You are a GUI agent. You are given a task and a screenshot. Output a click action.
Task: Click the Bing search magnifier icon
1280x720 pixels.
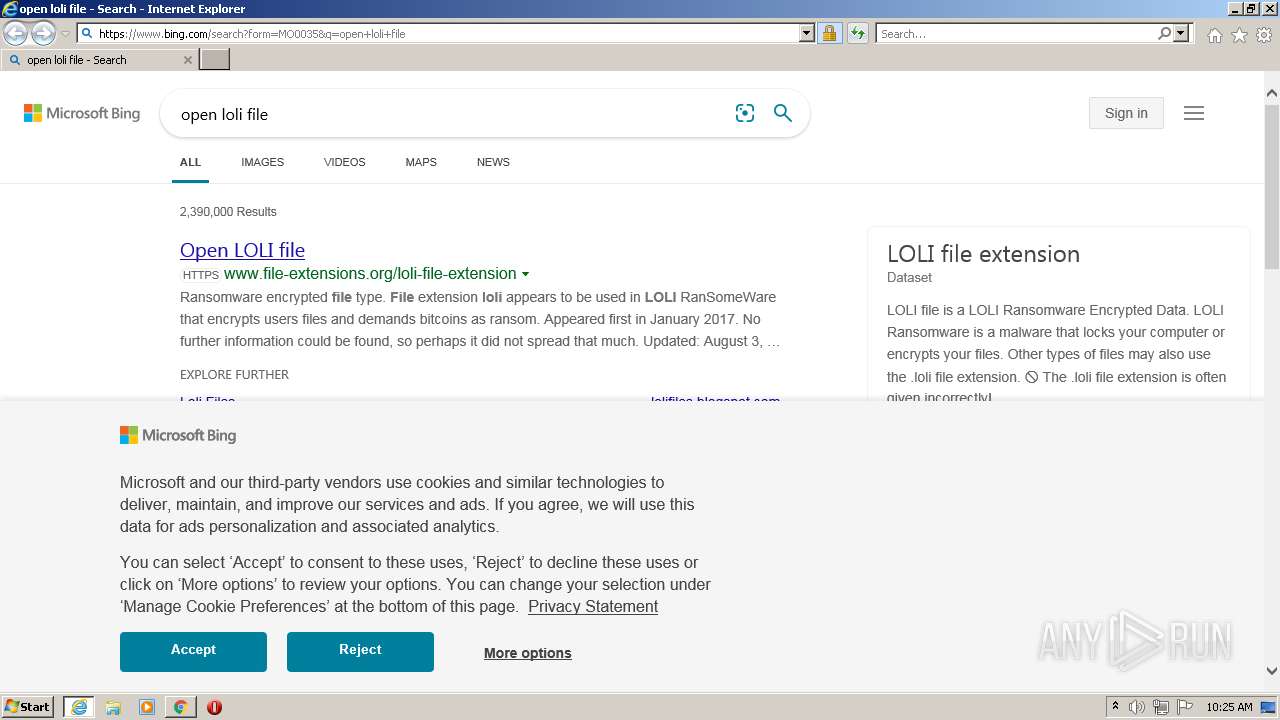pyautogui.click(x=783, y=113)
